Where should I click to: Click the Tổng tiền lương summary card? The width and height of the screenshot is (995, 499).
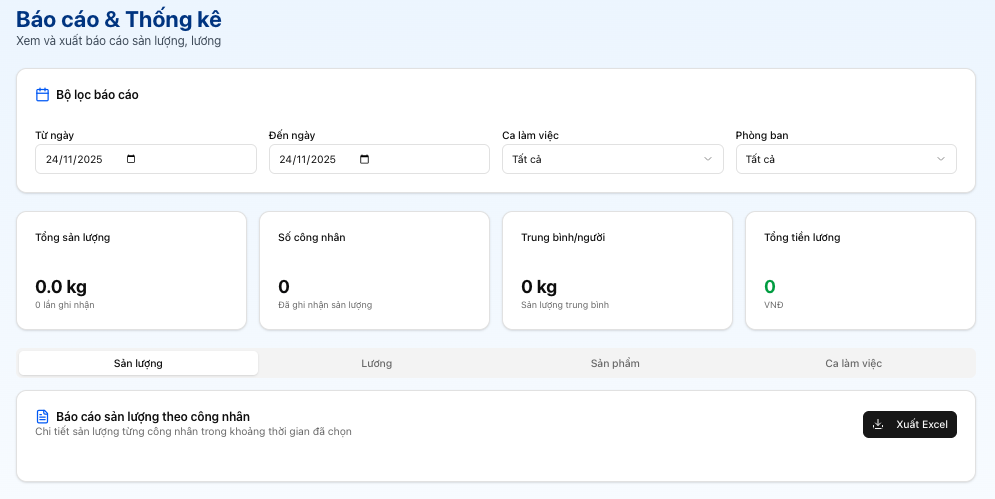[x=860, y=270]
